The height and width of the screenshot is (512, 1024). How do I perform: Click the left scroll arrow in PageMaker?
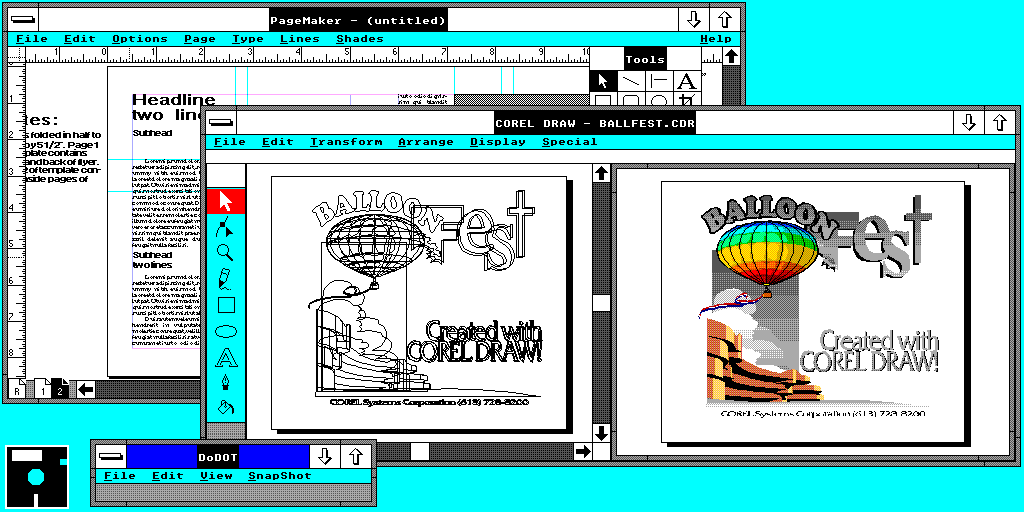point(86,390)
